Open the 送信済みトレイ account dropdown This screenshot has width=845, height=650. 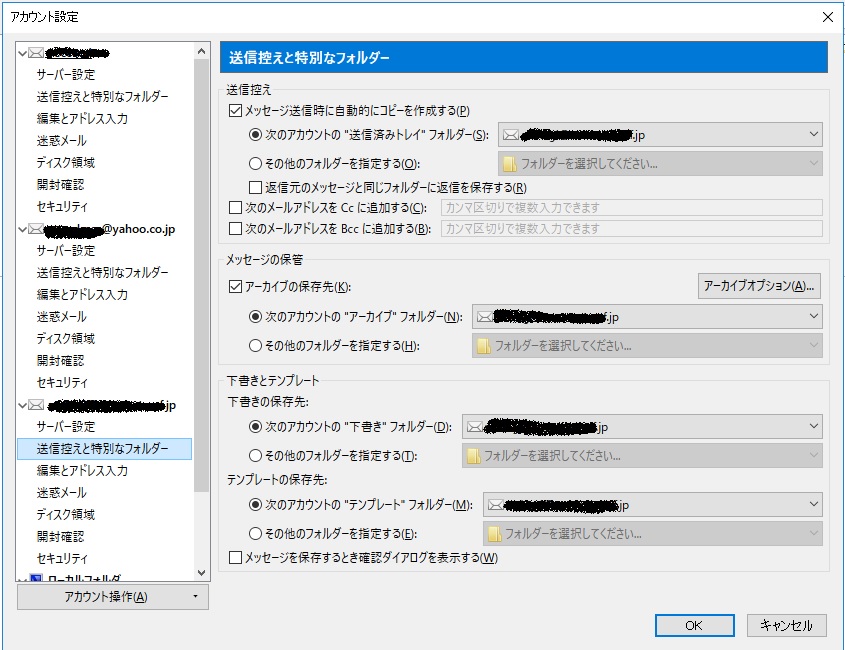coord(660,135)
